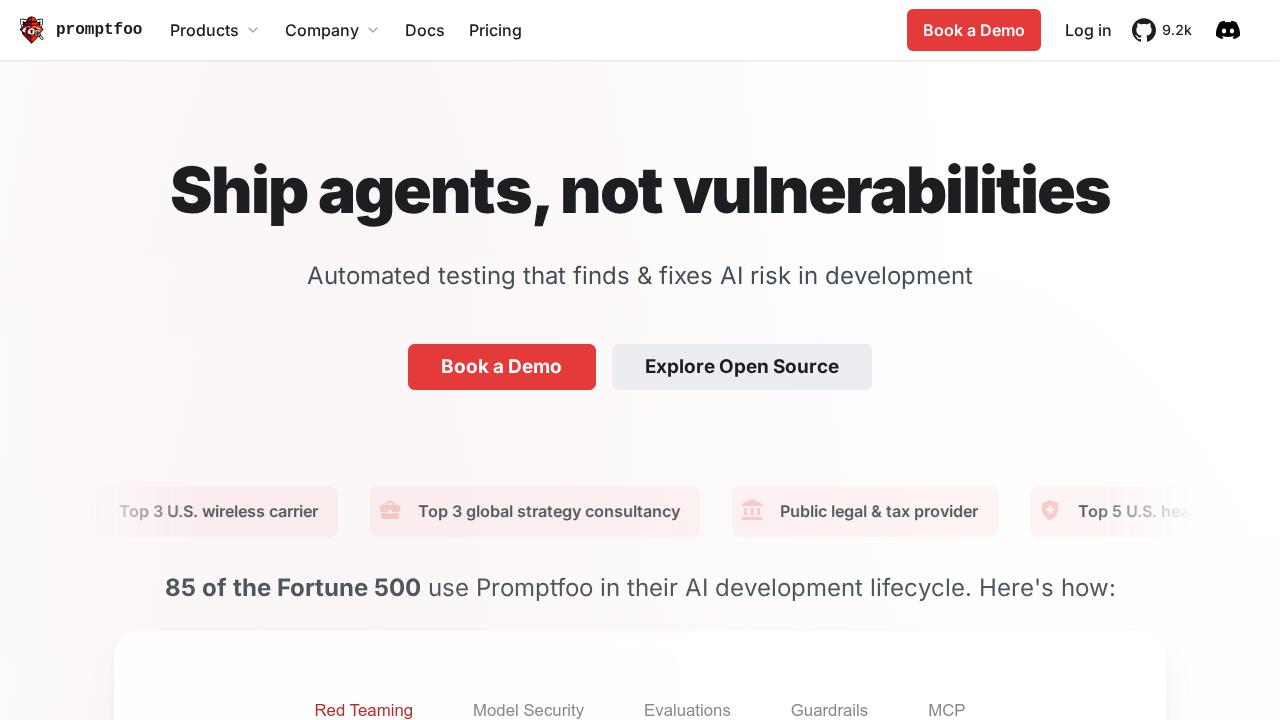Click the promptfoo logo icon
The height and width of the screenshot is (720, 1280).
point(31,30)
